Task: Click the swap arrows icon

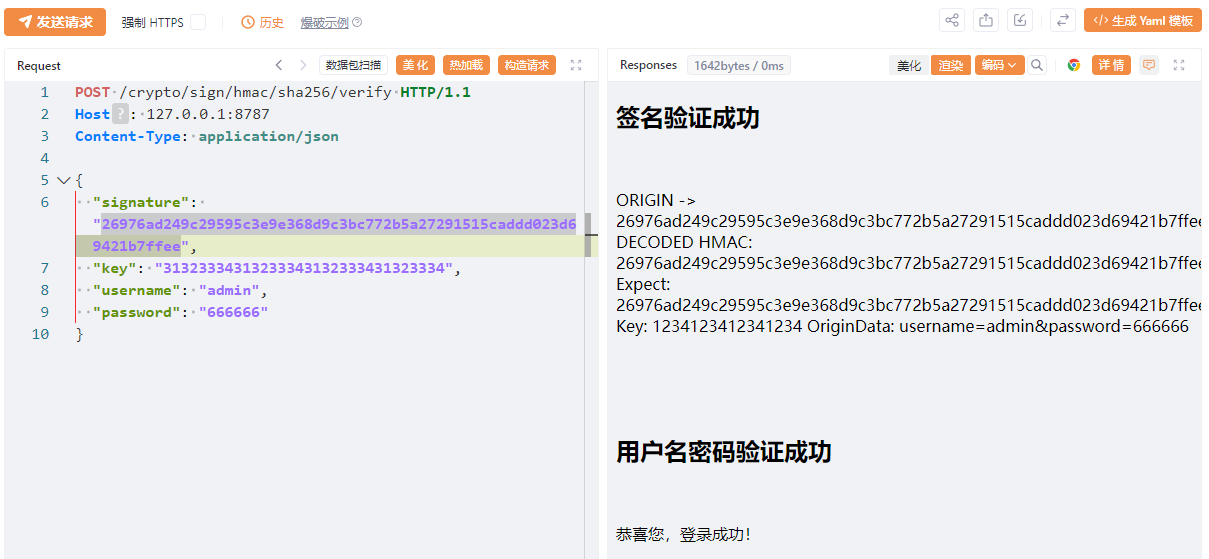Action: click(x=1063, y=21)
